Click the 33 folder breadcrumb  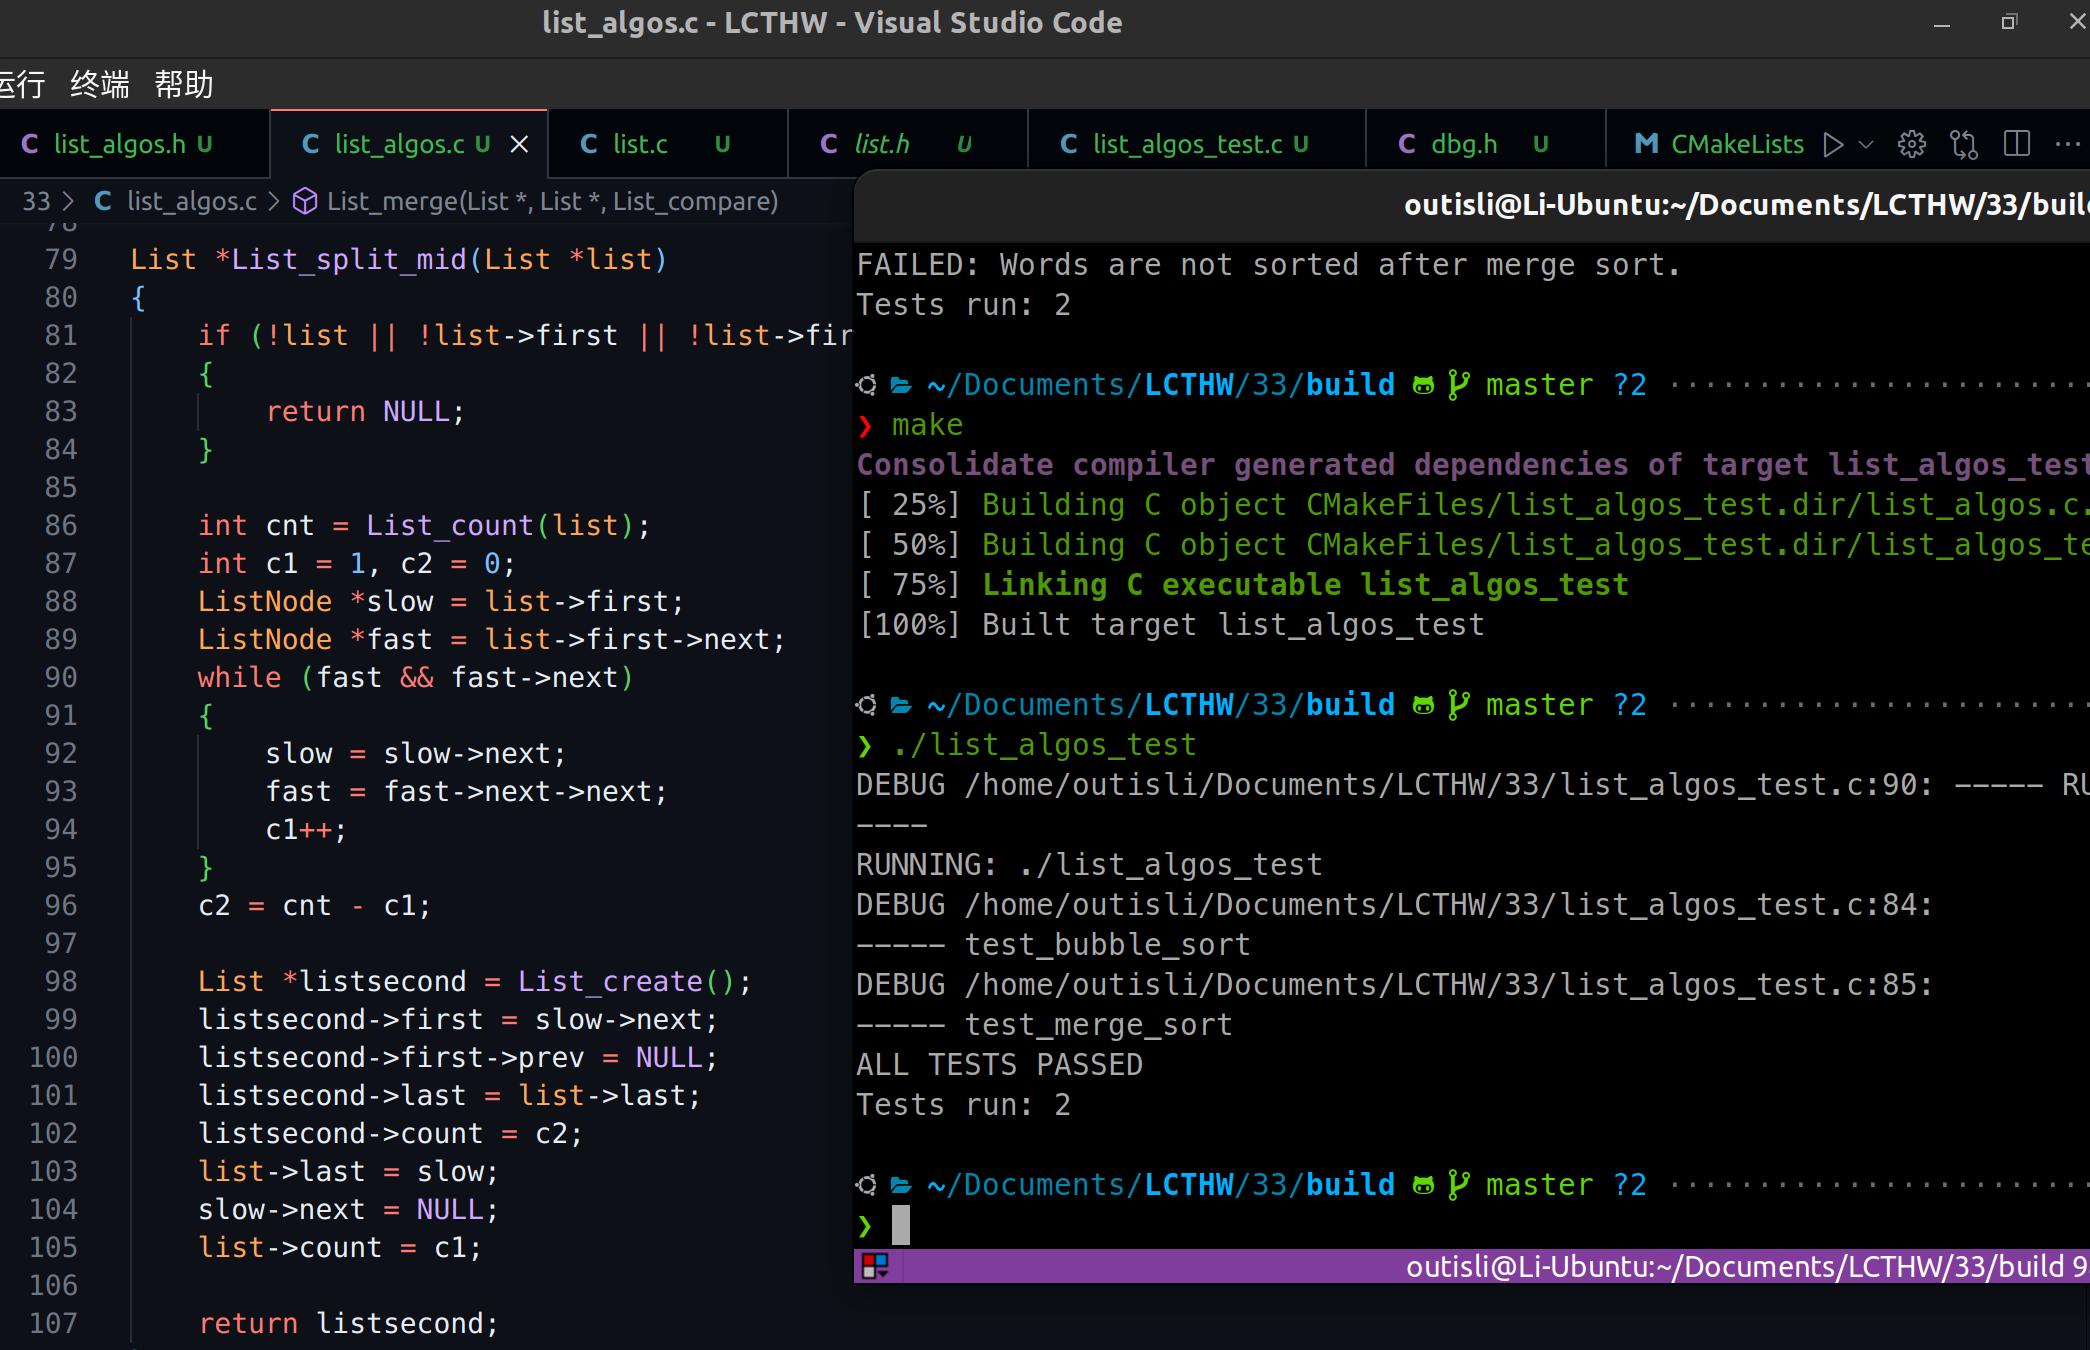click(x=36, y=201)
